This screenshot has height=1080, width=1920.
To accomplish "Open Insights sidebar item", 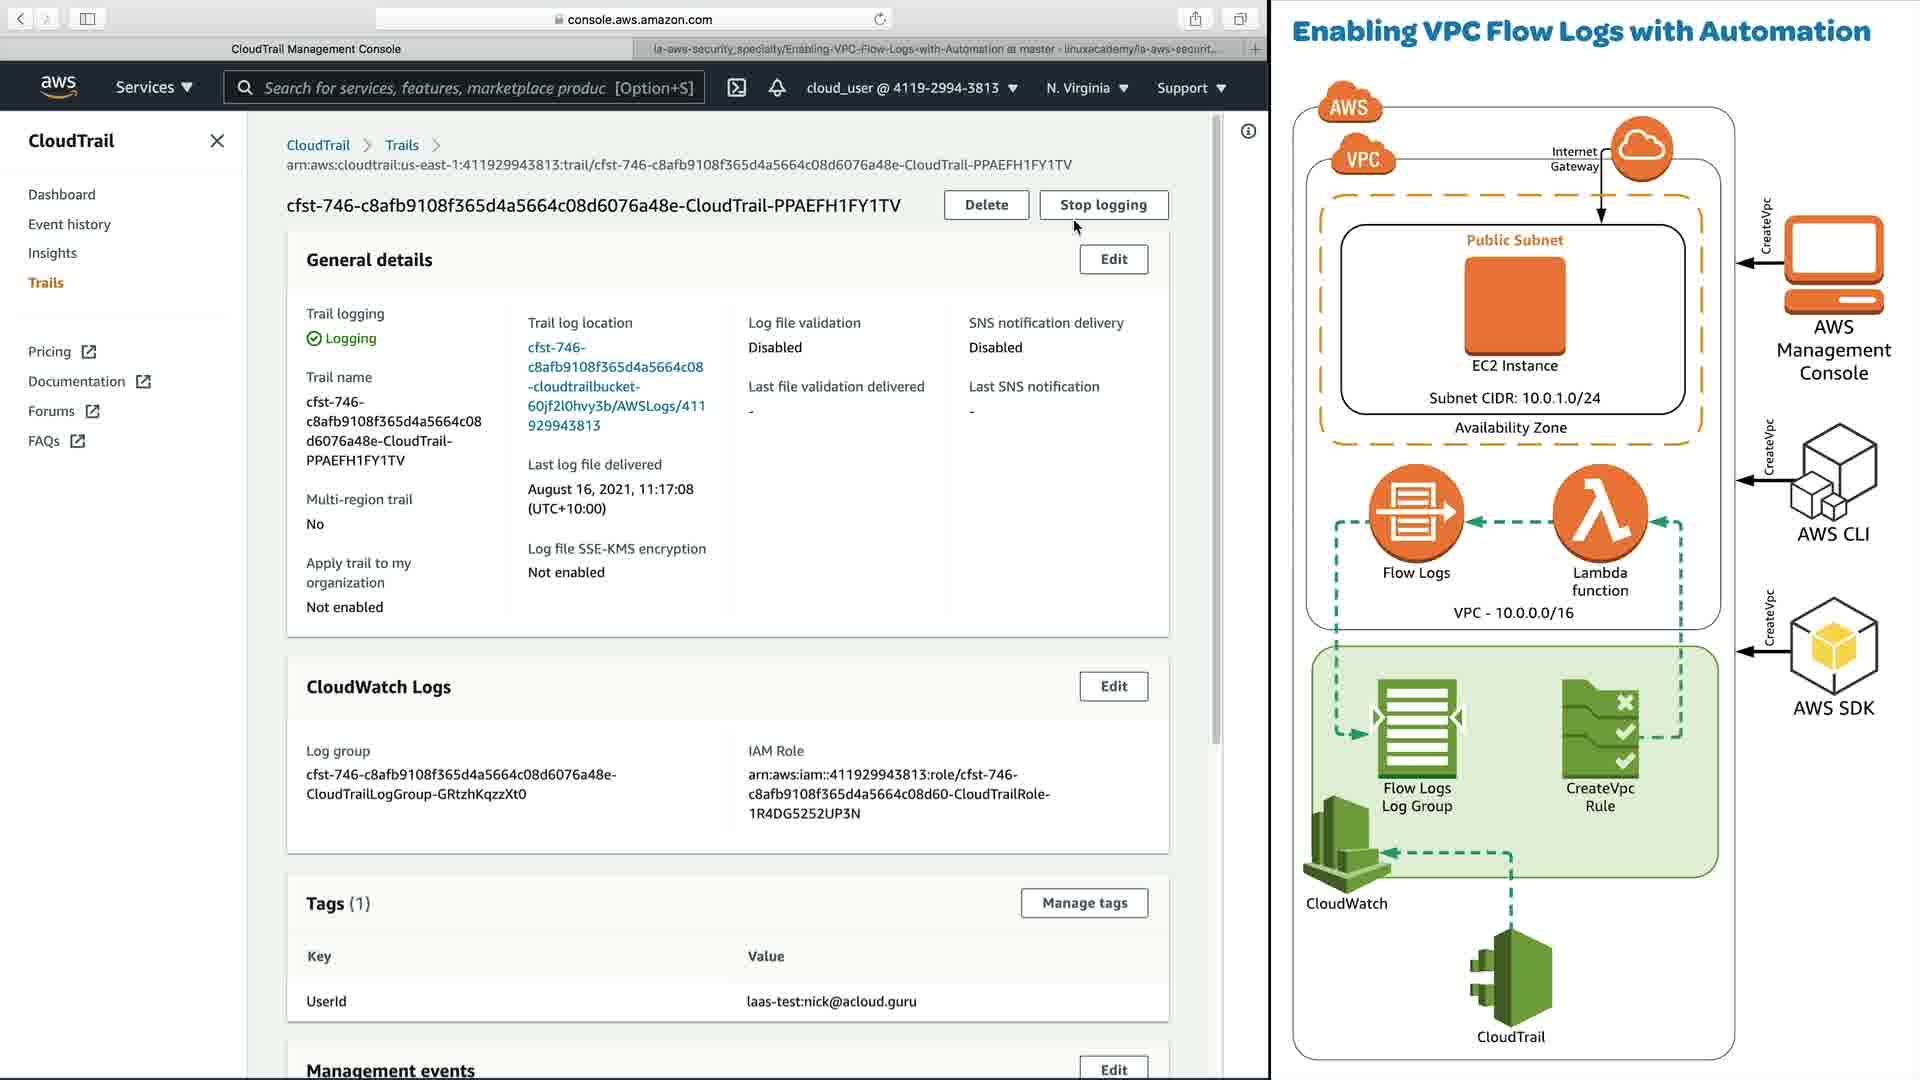I will pyautogui.click(x=52, y=253).
